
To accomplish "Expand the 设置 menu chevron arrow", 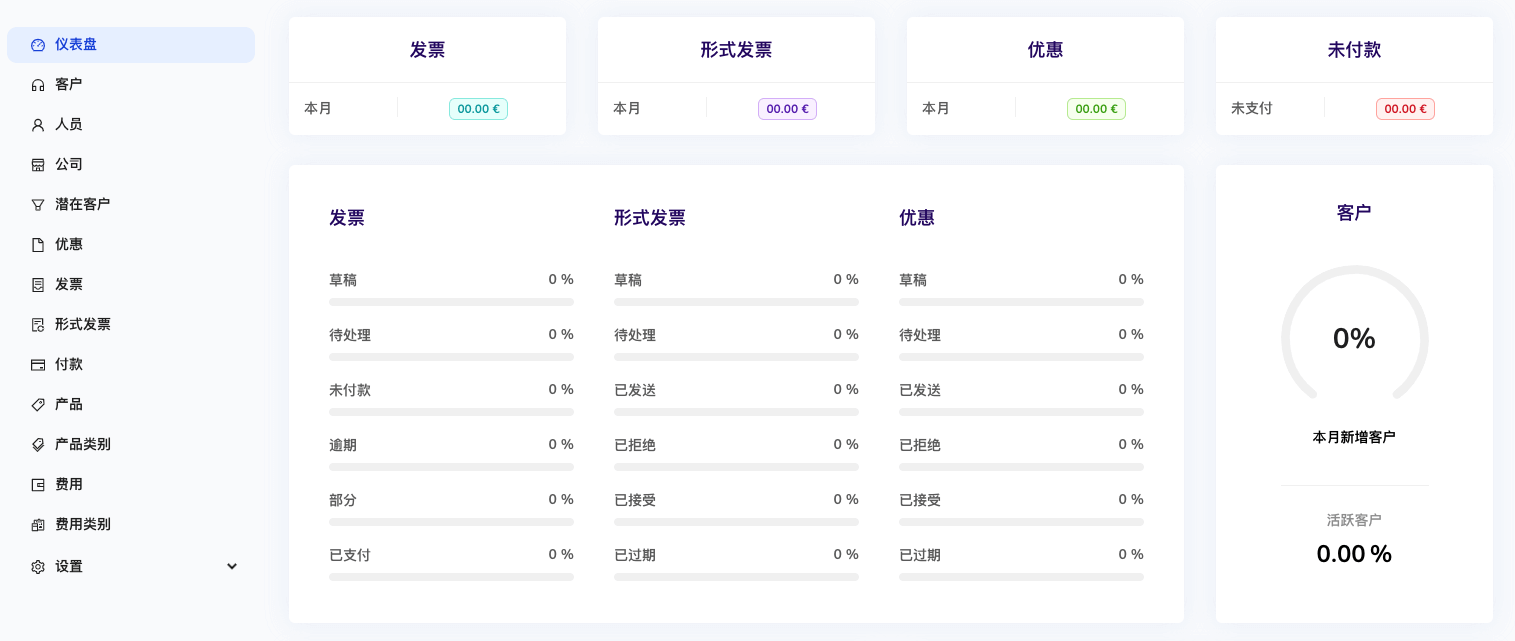I will tap(232, 566).
